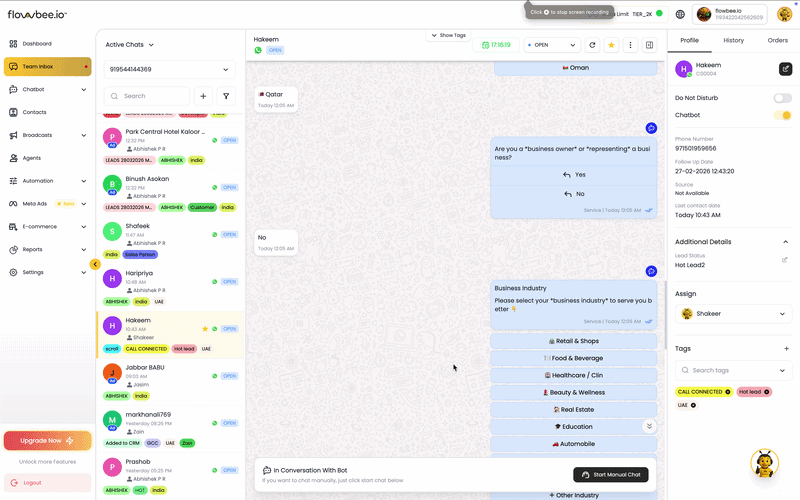Enable the Do Not Disturb toggle
800x500 pixels.
click(x=782, y=98)
